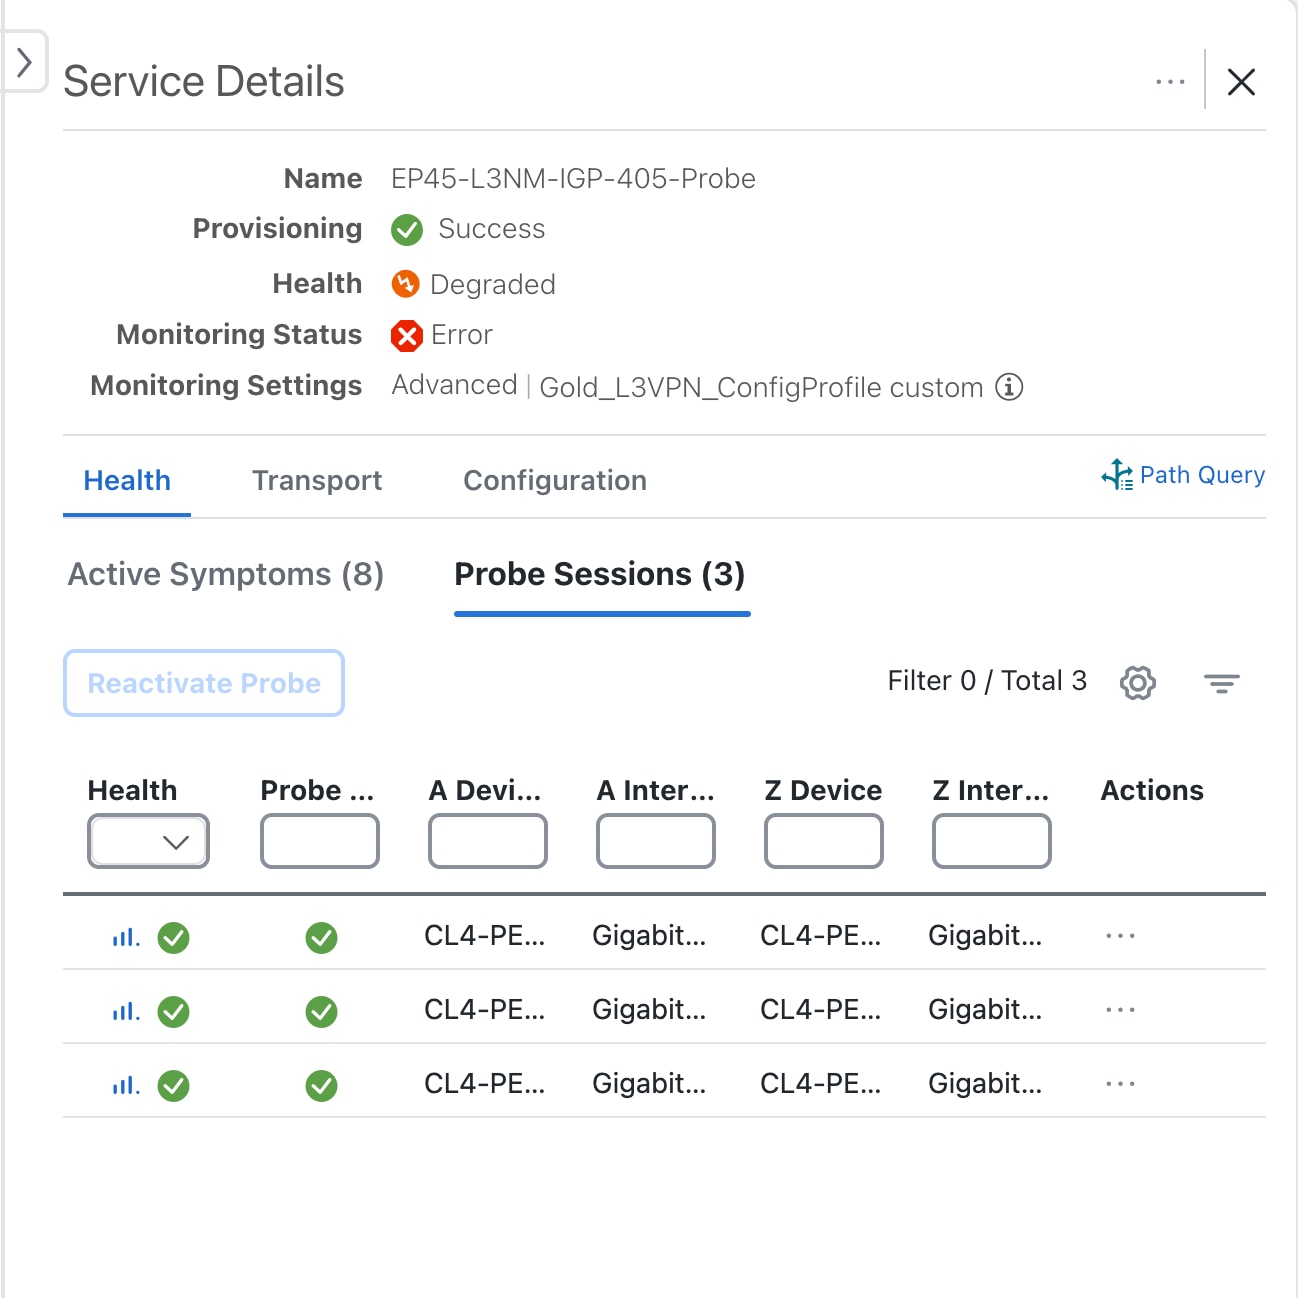Click the A Device column filter field
Screen dimensions: 1298x1298
487,841
